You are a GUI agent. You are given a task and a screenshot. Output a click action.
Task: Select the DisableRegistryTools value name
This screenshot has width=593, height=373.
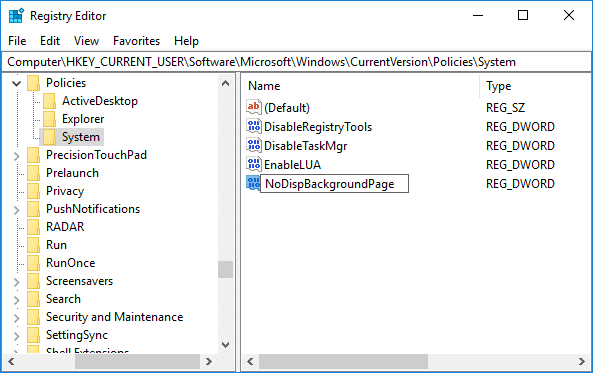(x=318, y=127)
